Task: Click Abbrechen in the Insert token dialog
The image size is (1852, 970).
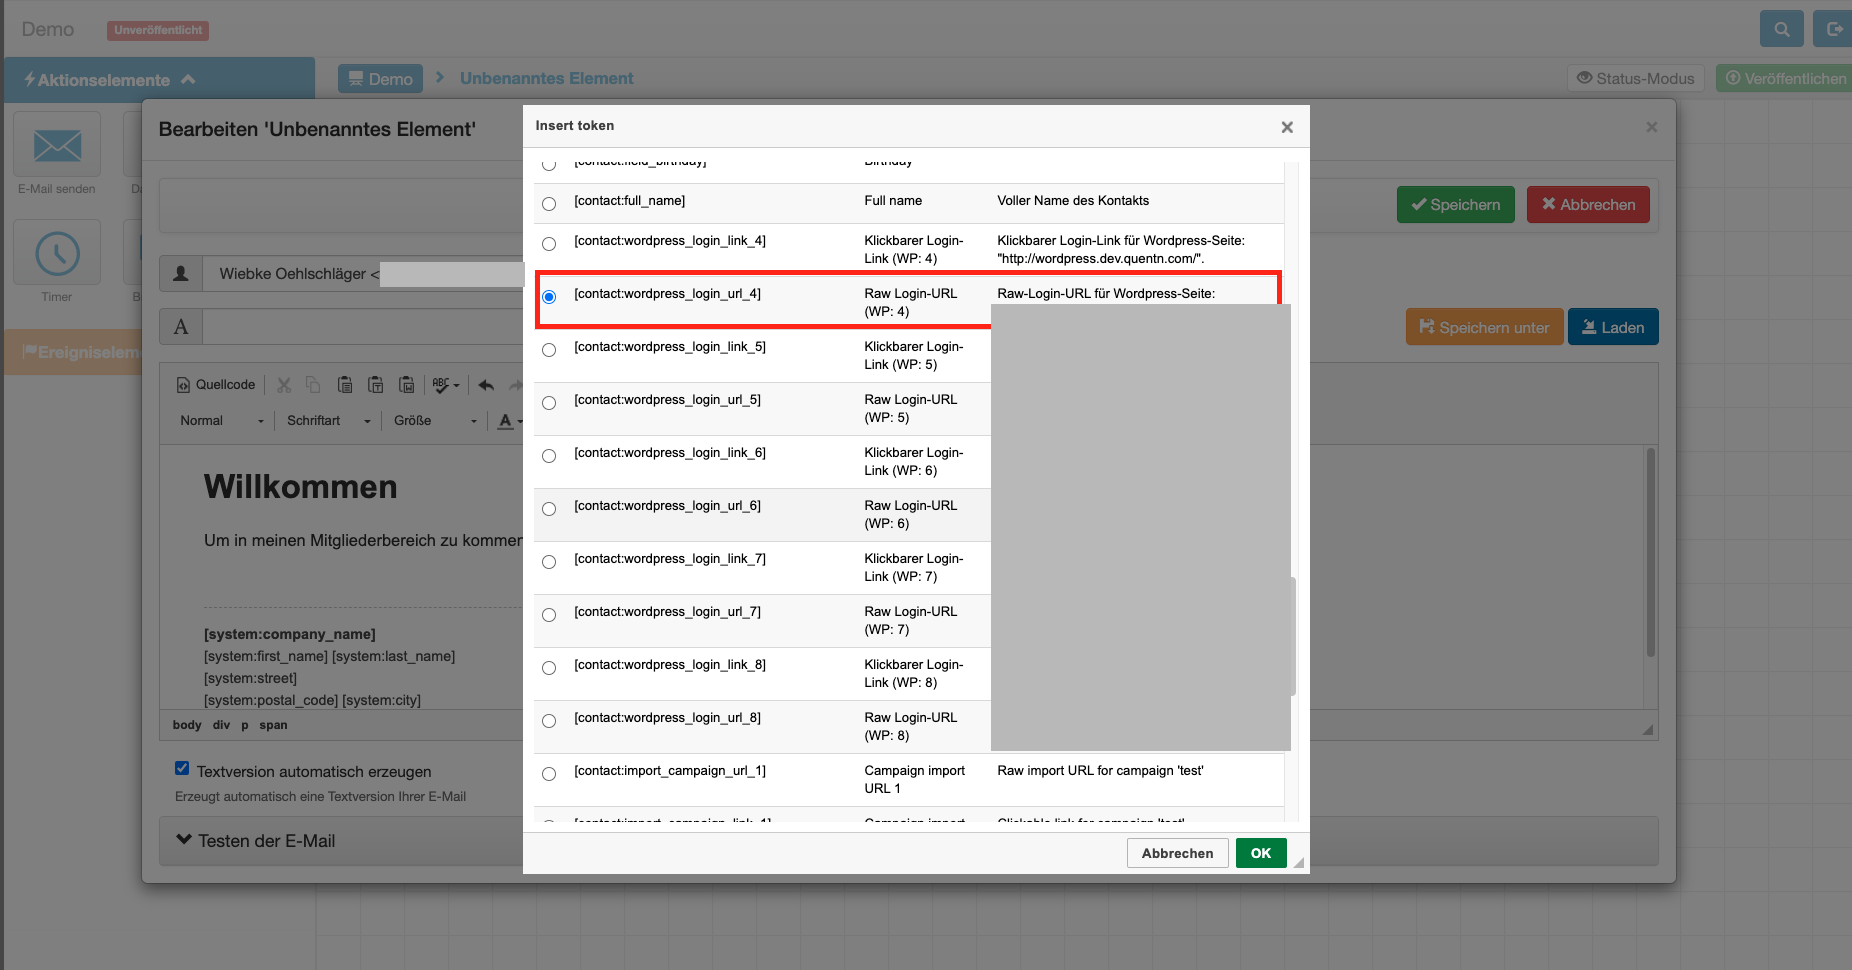Action: [x=1177, y=853]
